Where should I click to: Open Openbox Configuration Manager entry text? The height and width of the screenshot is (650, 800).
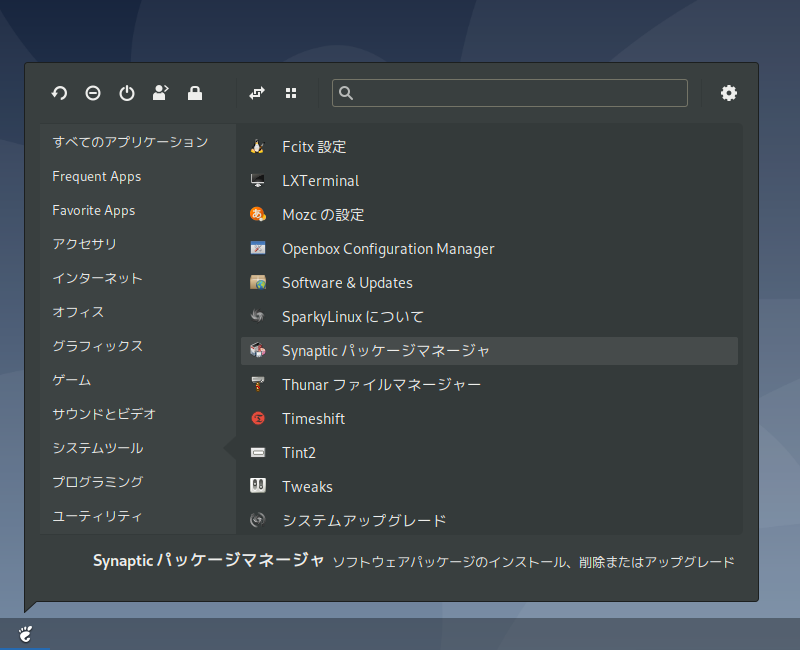click(388, 248)
